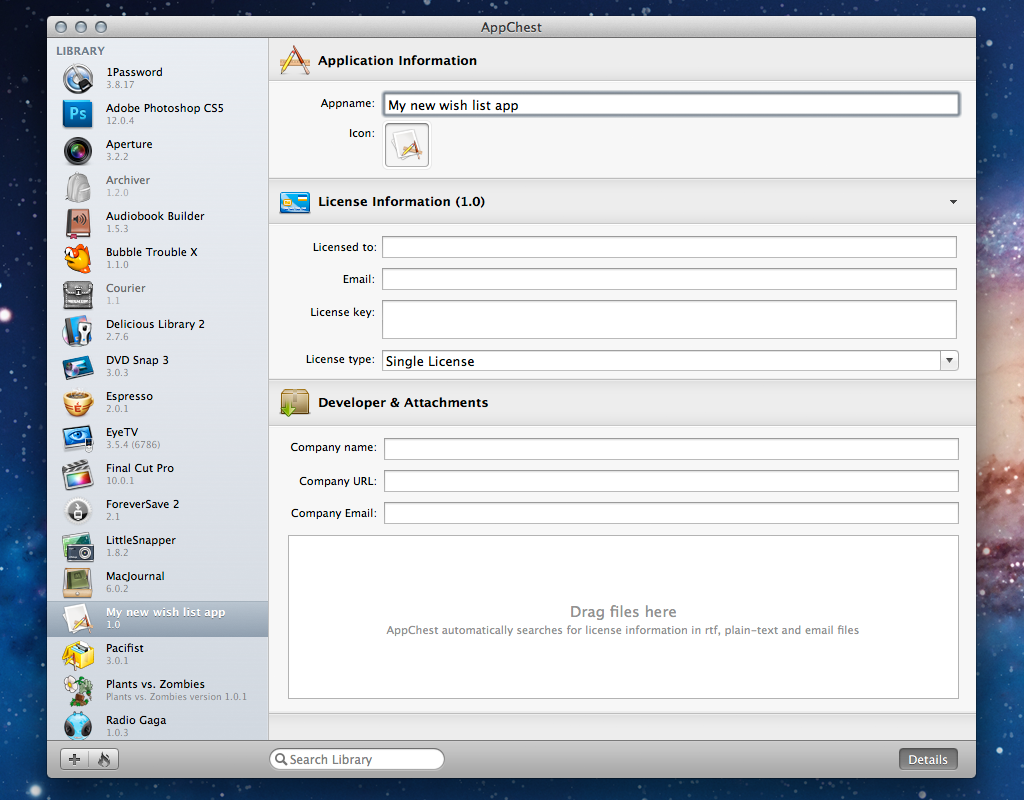1024x800 pixels.
Task: Click the Application Information header icon
Action: 295,60
